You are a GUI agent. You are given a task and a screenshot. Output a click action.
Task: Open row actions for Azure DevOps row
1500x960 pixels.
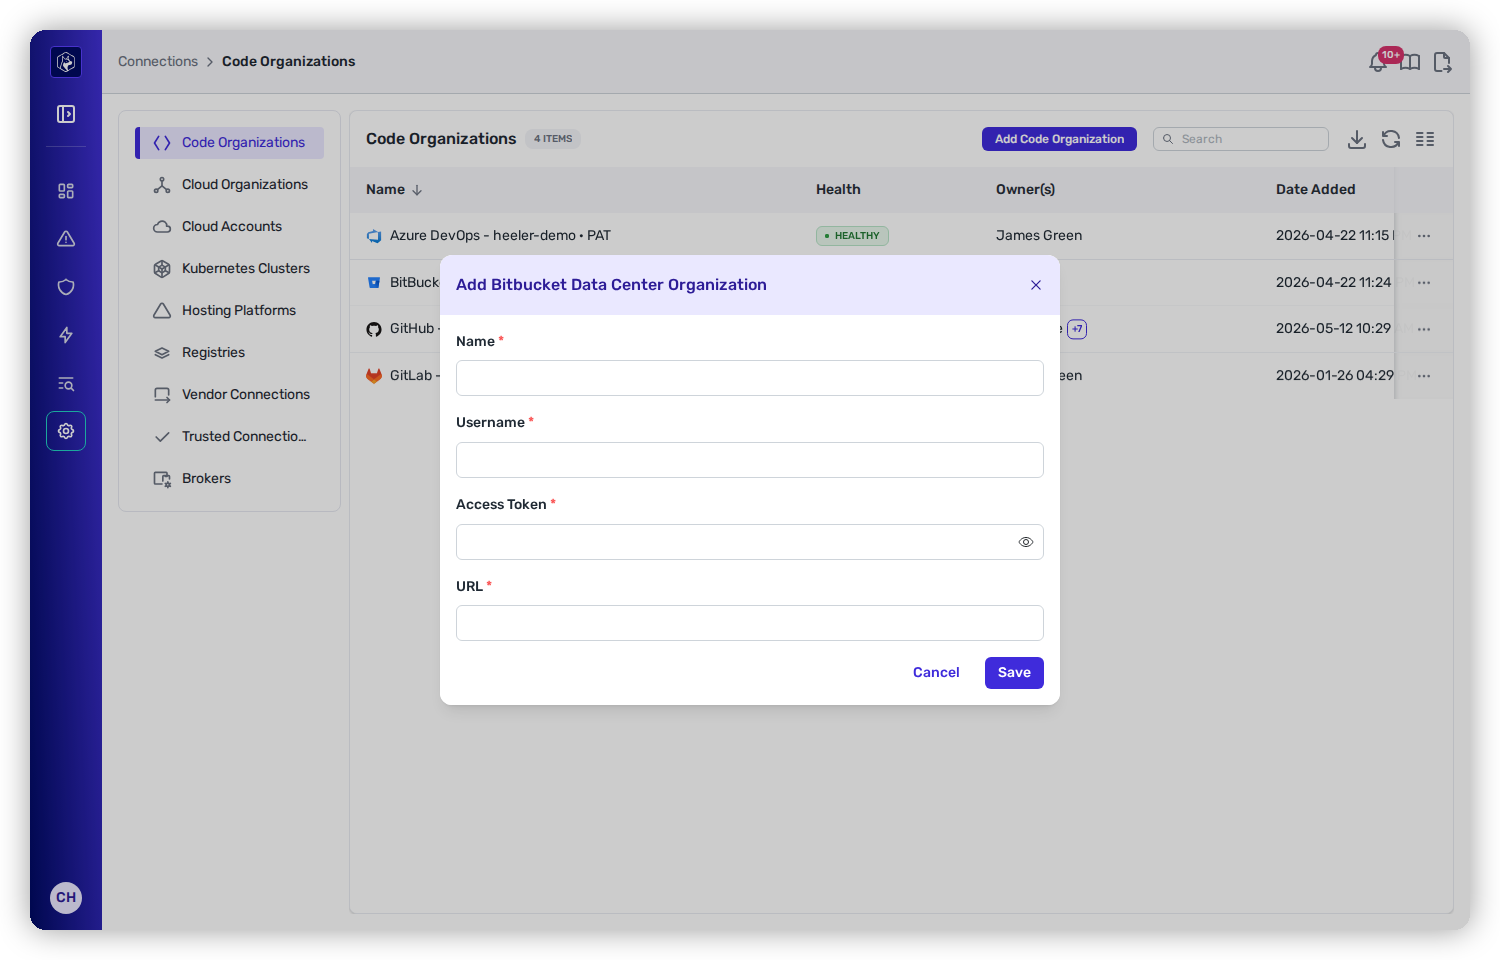pos(1424,236)
